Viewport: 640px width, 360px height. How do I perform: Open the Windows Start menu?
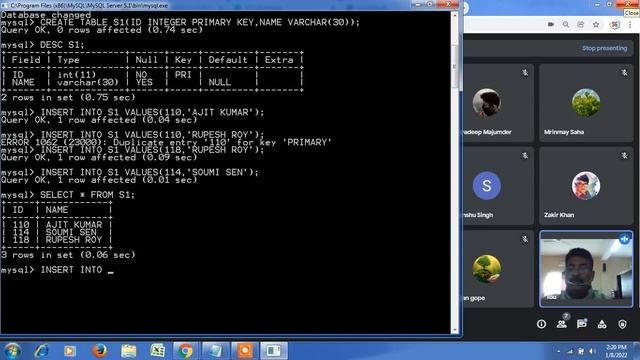(x=12, y=351)
